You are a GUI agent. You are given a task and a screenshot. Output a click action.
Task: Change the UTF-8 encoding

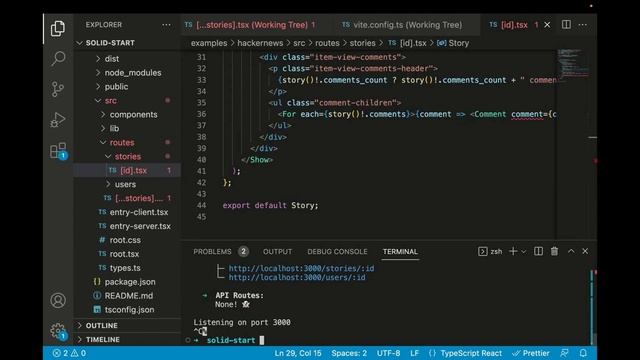[388, 353]
